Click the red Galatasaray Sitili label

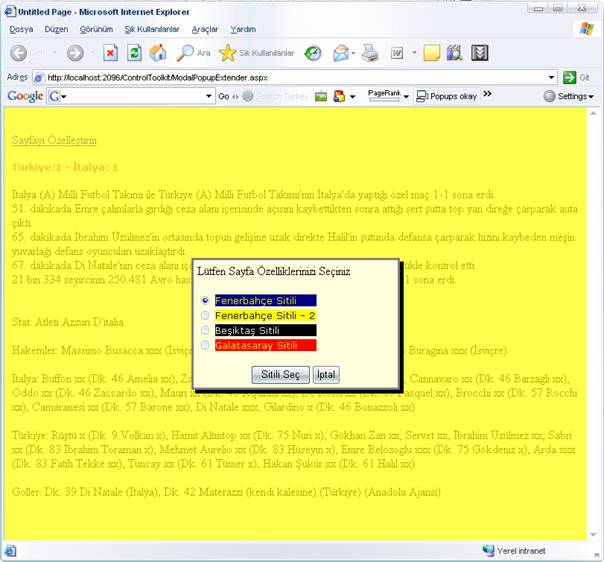tap(266, 345)
